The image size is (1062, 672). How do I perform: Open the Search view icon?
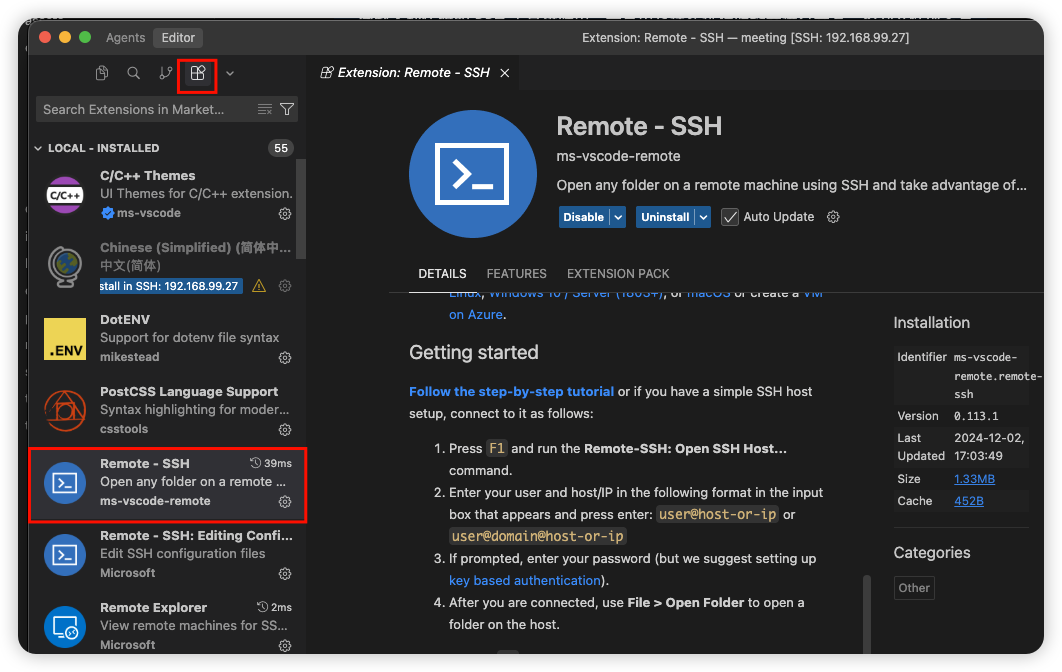pyautogui.click(x=133, y=73)
